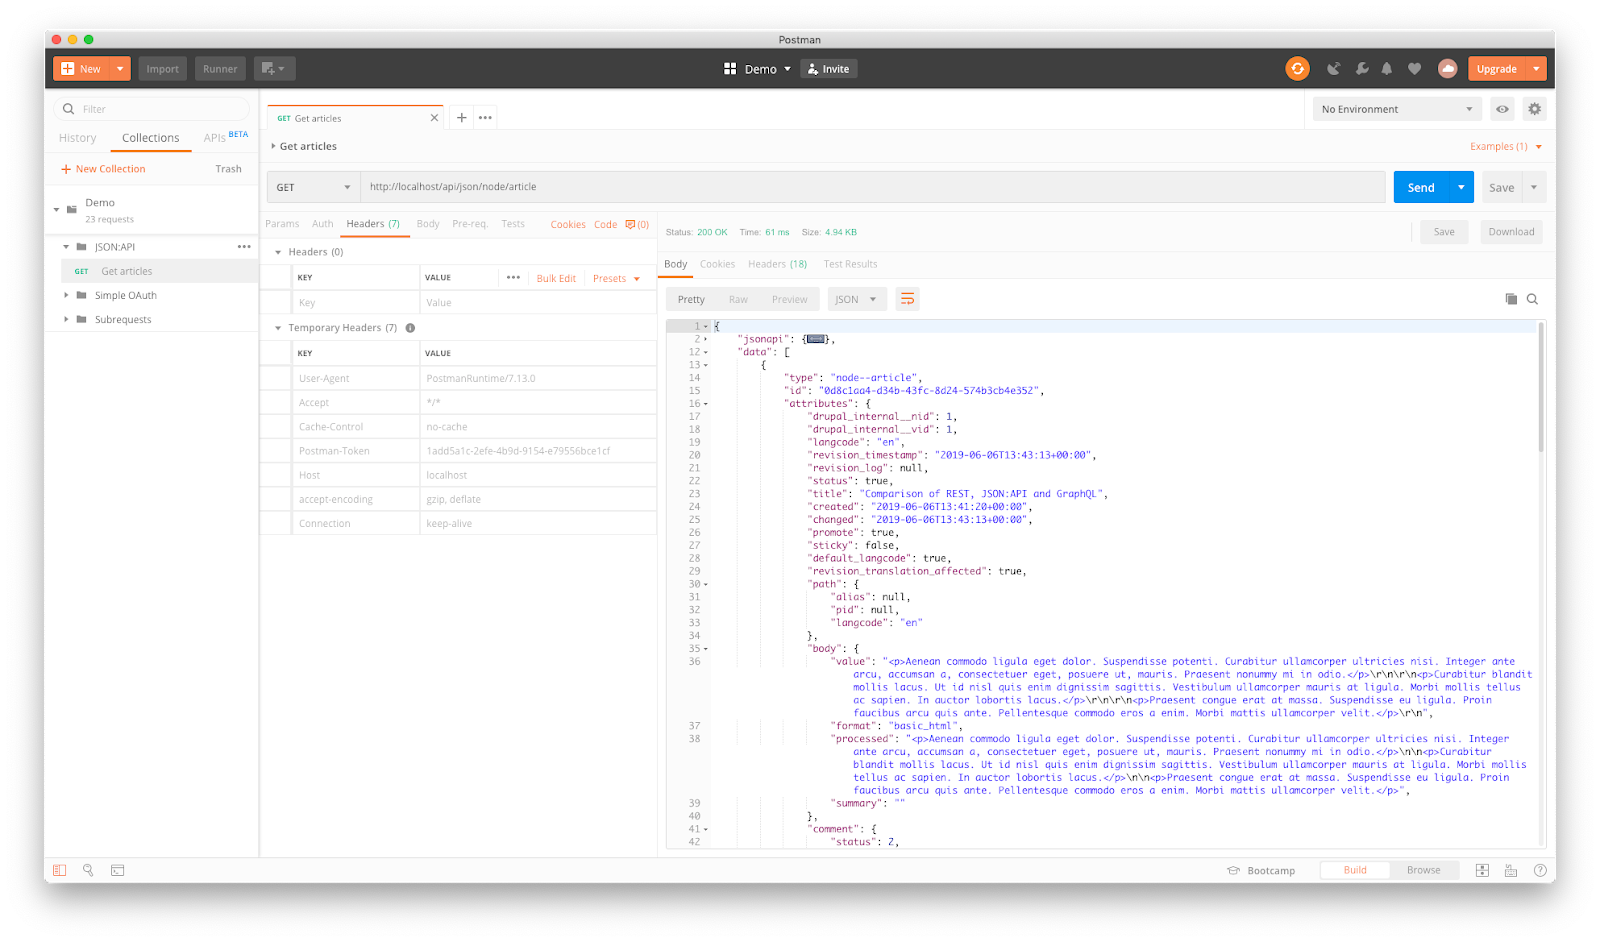The height and width of the screenshot is (942, 1600).
Task: Open tab options three-dot menu
Action: tap(485, 117)
